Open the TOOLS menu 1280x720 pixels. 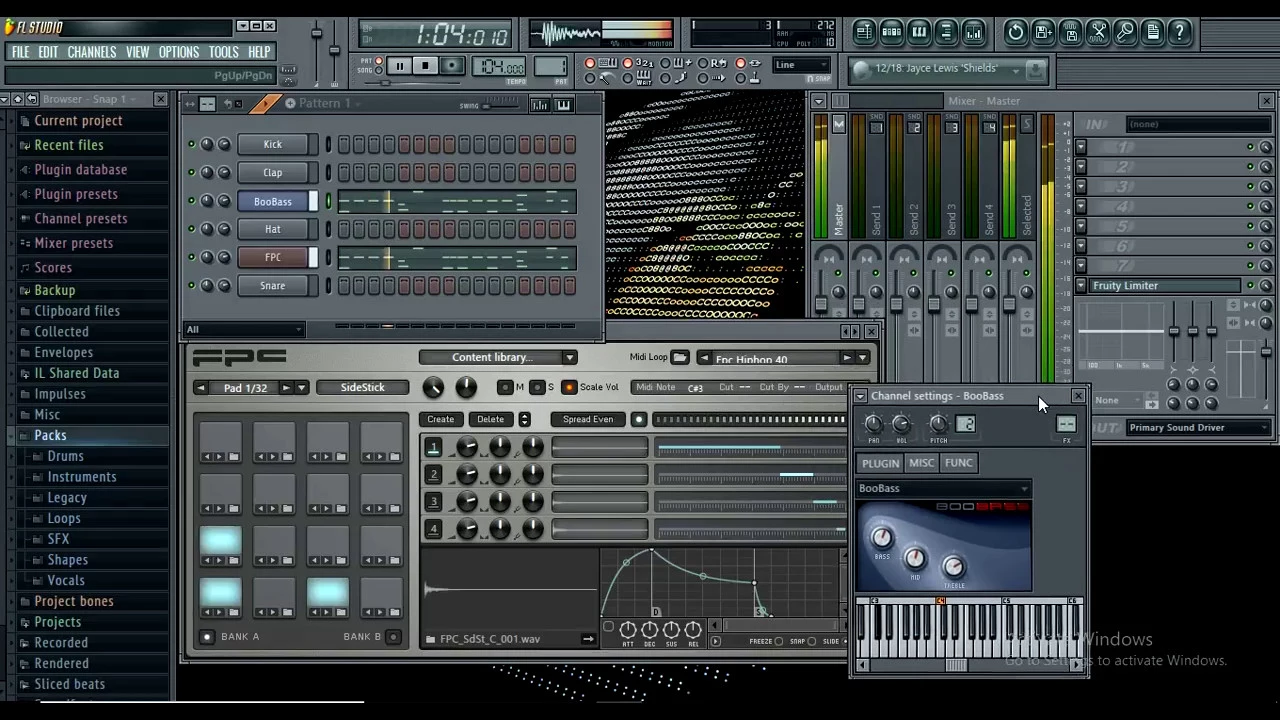coord(223,52)
